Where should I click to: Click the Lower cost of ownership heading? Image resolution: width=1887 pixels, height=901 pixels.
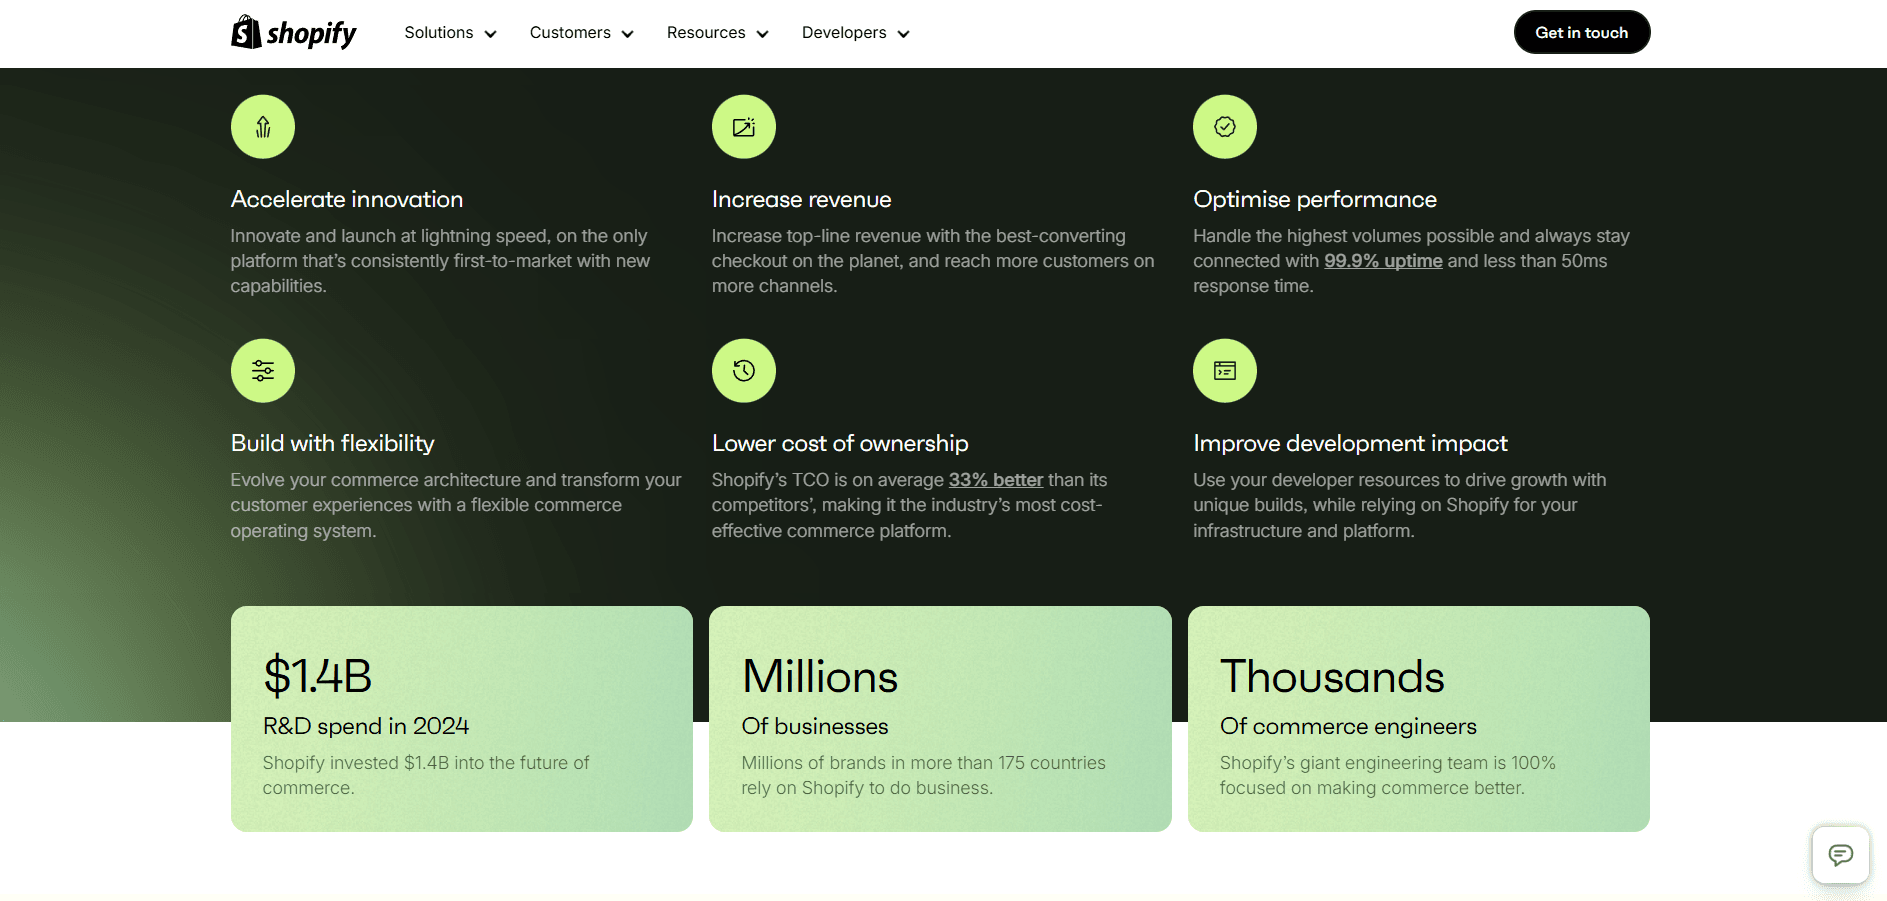840,443
